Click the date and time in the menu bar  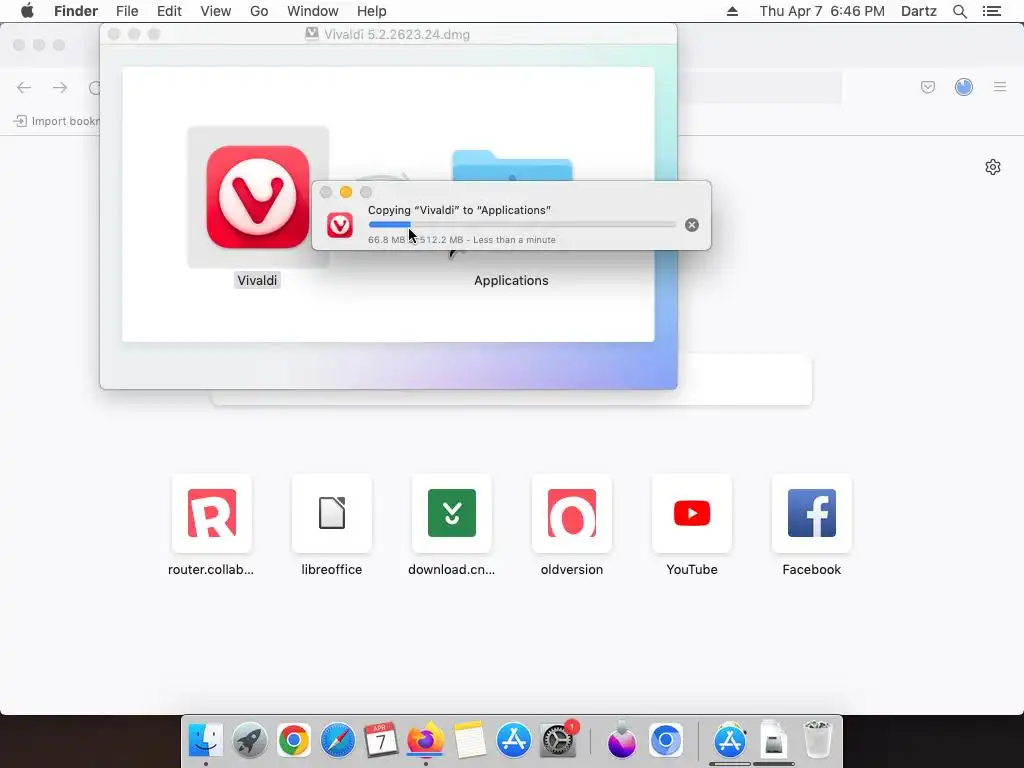click(x=822, y=11)
